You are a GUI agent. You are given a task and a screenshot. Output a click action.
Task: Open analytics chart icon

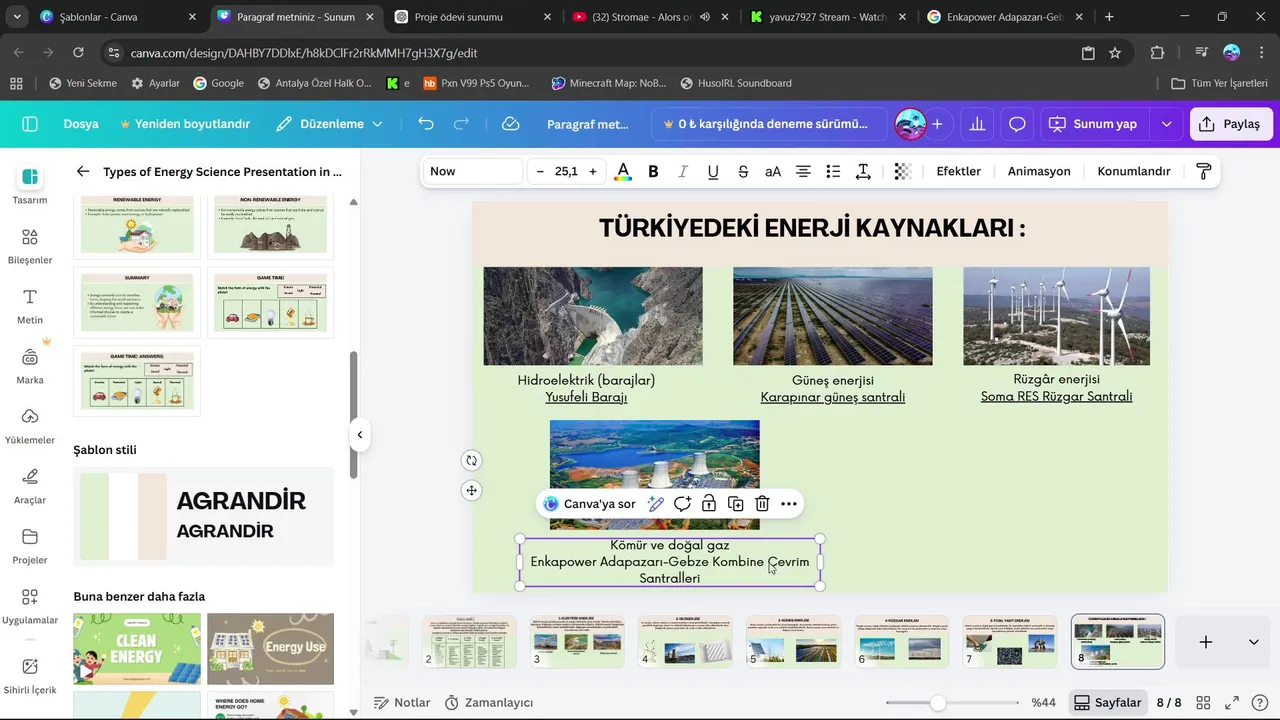click(x=977, y=124)
